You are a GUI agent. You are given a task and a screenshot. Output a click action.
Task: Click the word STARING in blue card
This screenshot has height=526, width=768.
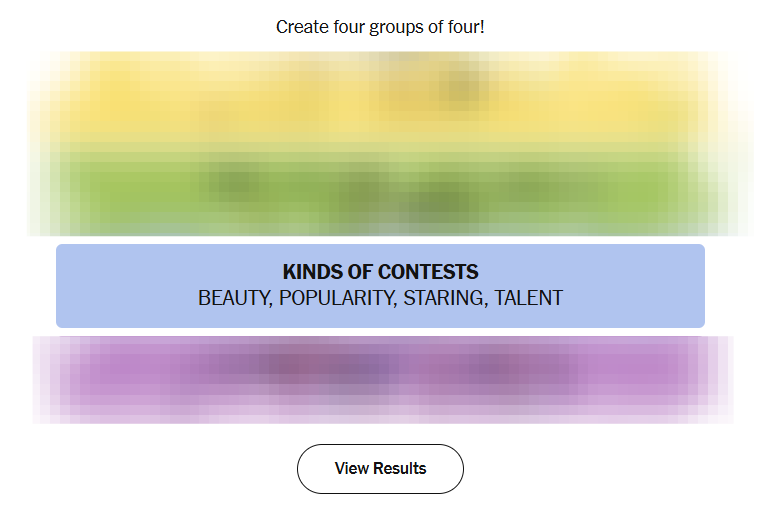[x=445, y=298]
